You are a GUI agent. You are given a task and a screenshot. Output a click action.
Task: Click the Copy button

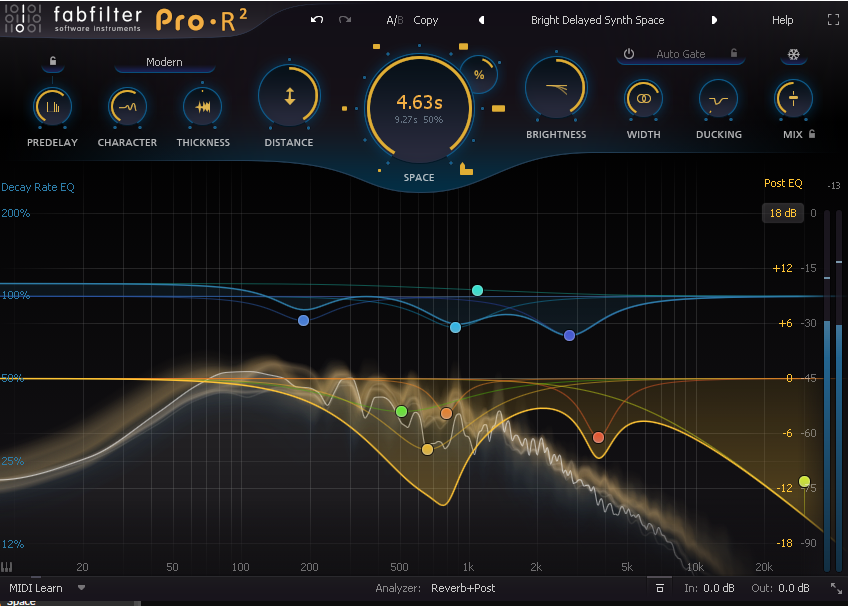coord(425,19)
